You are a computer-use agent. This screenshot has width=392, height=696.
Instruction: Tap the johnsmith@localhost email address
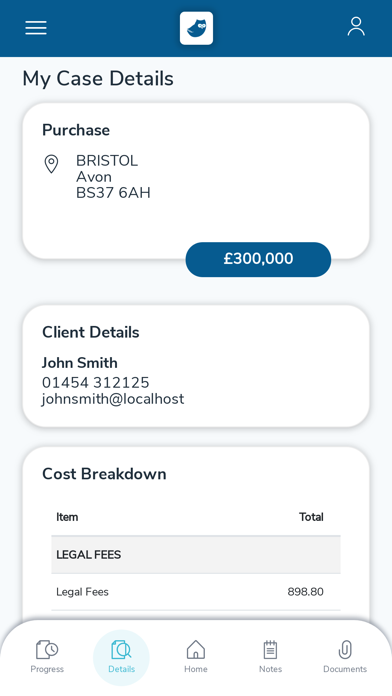[113, 399]
